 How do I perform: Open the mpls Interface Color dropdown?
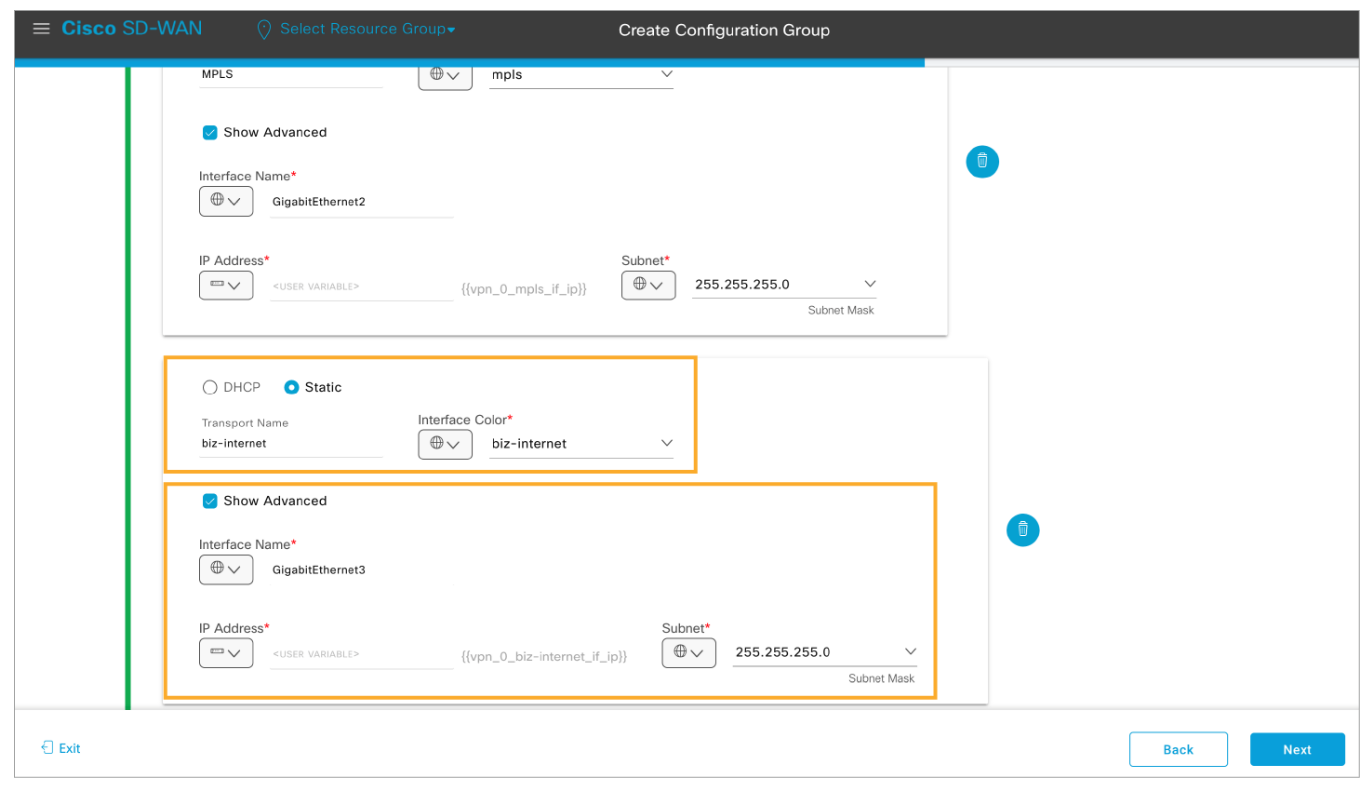(x=666, y=75)
